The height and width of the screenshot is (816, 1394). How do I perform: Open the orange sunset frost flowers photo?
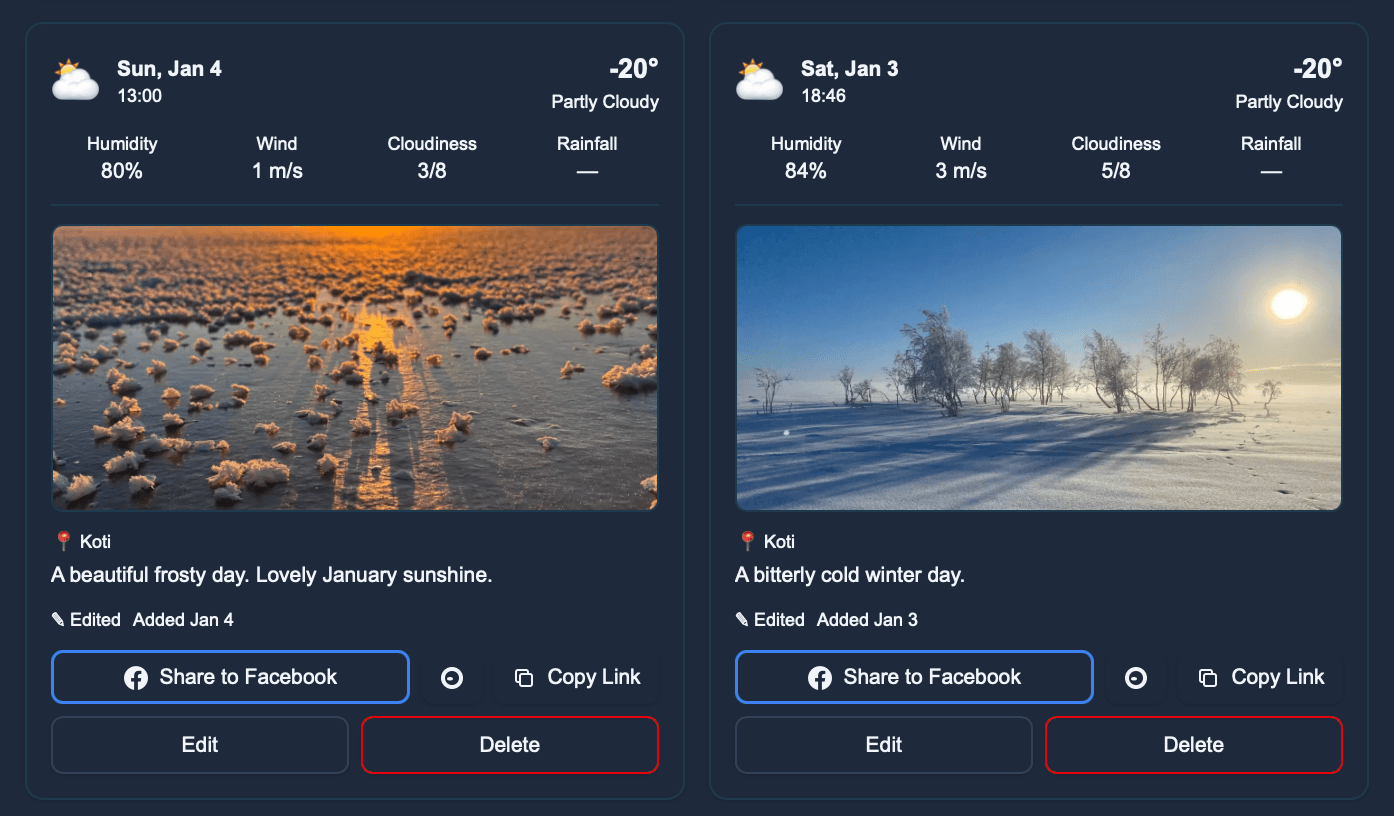pyautogui.click(x=355, y=368)
